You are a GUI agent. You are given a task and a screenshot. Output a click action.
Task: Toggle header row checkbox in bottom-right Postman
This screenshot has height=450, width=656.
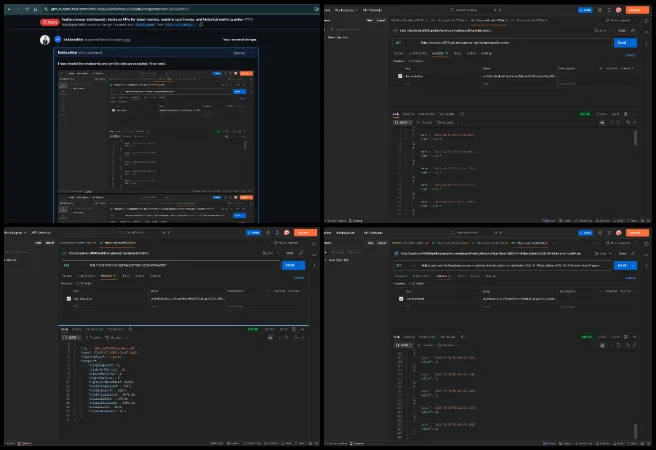[400, 299]
